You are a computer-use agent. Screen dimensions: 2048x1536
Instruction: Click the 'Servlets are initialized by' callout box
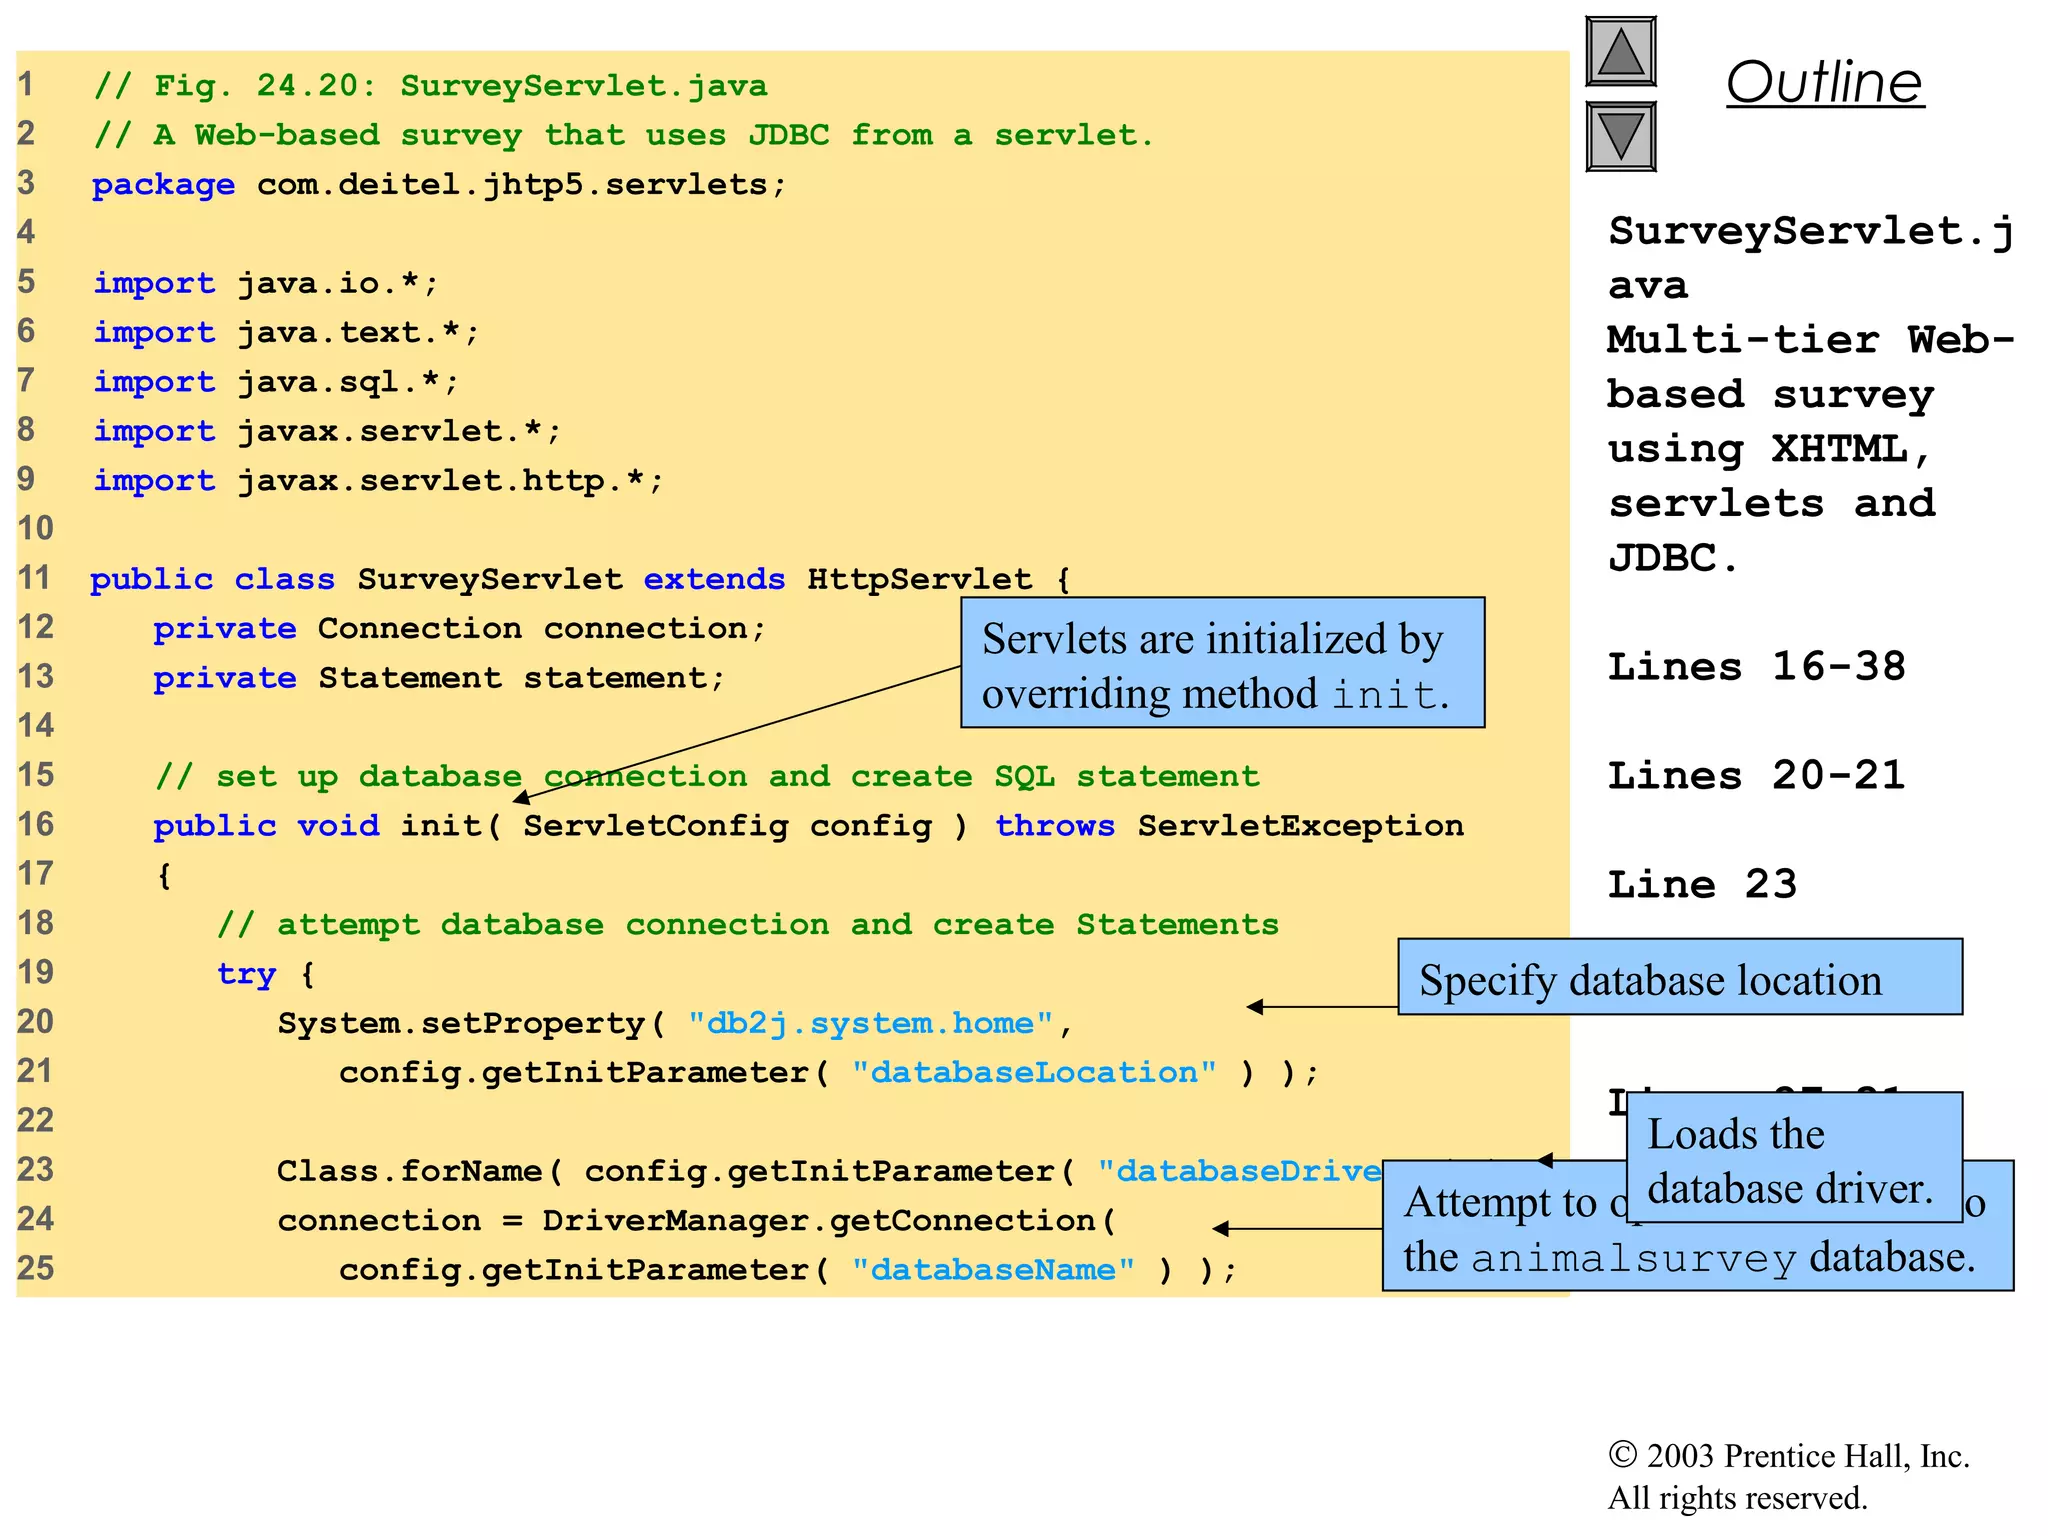pos(1222,663)
